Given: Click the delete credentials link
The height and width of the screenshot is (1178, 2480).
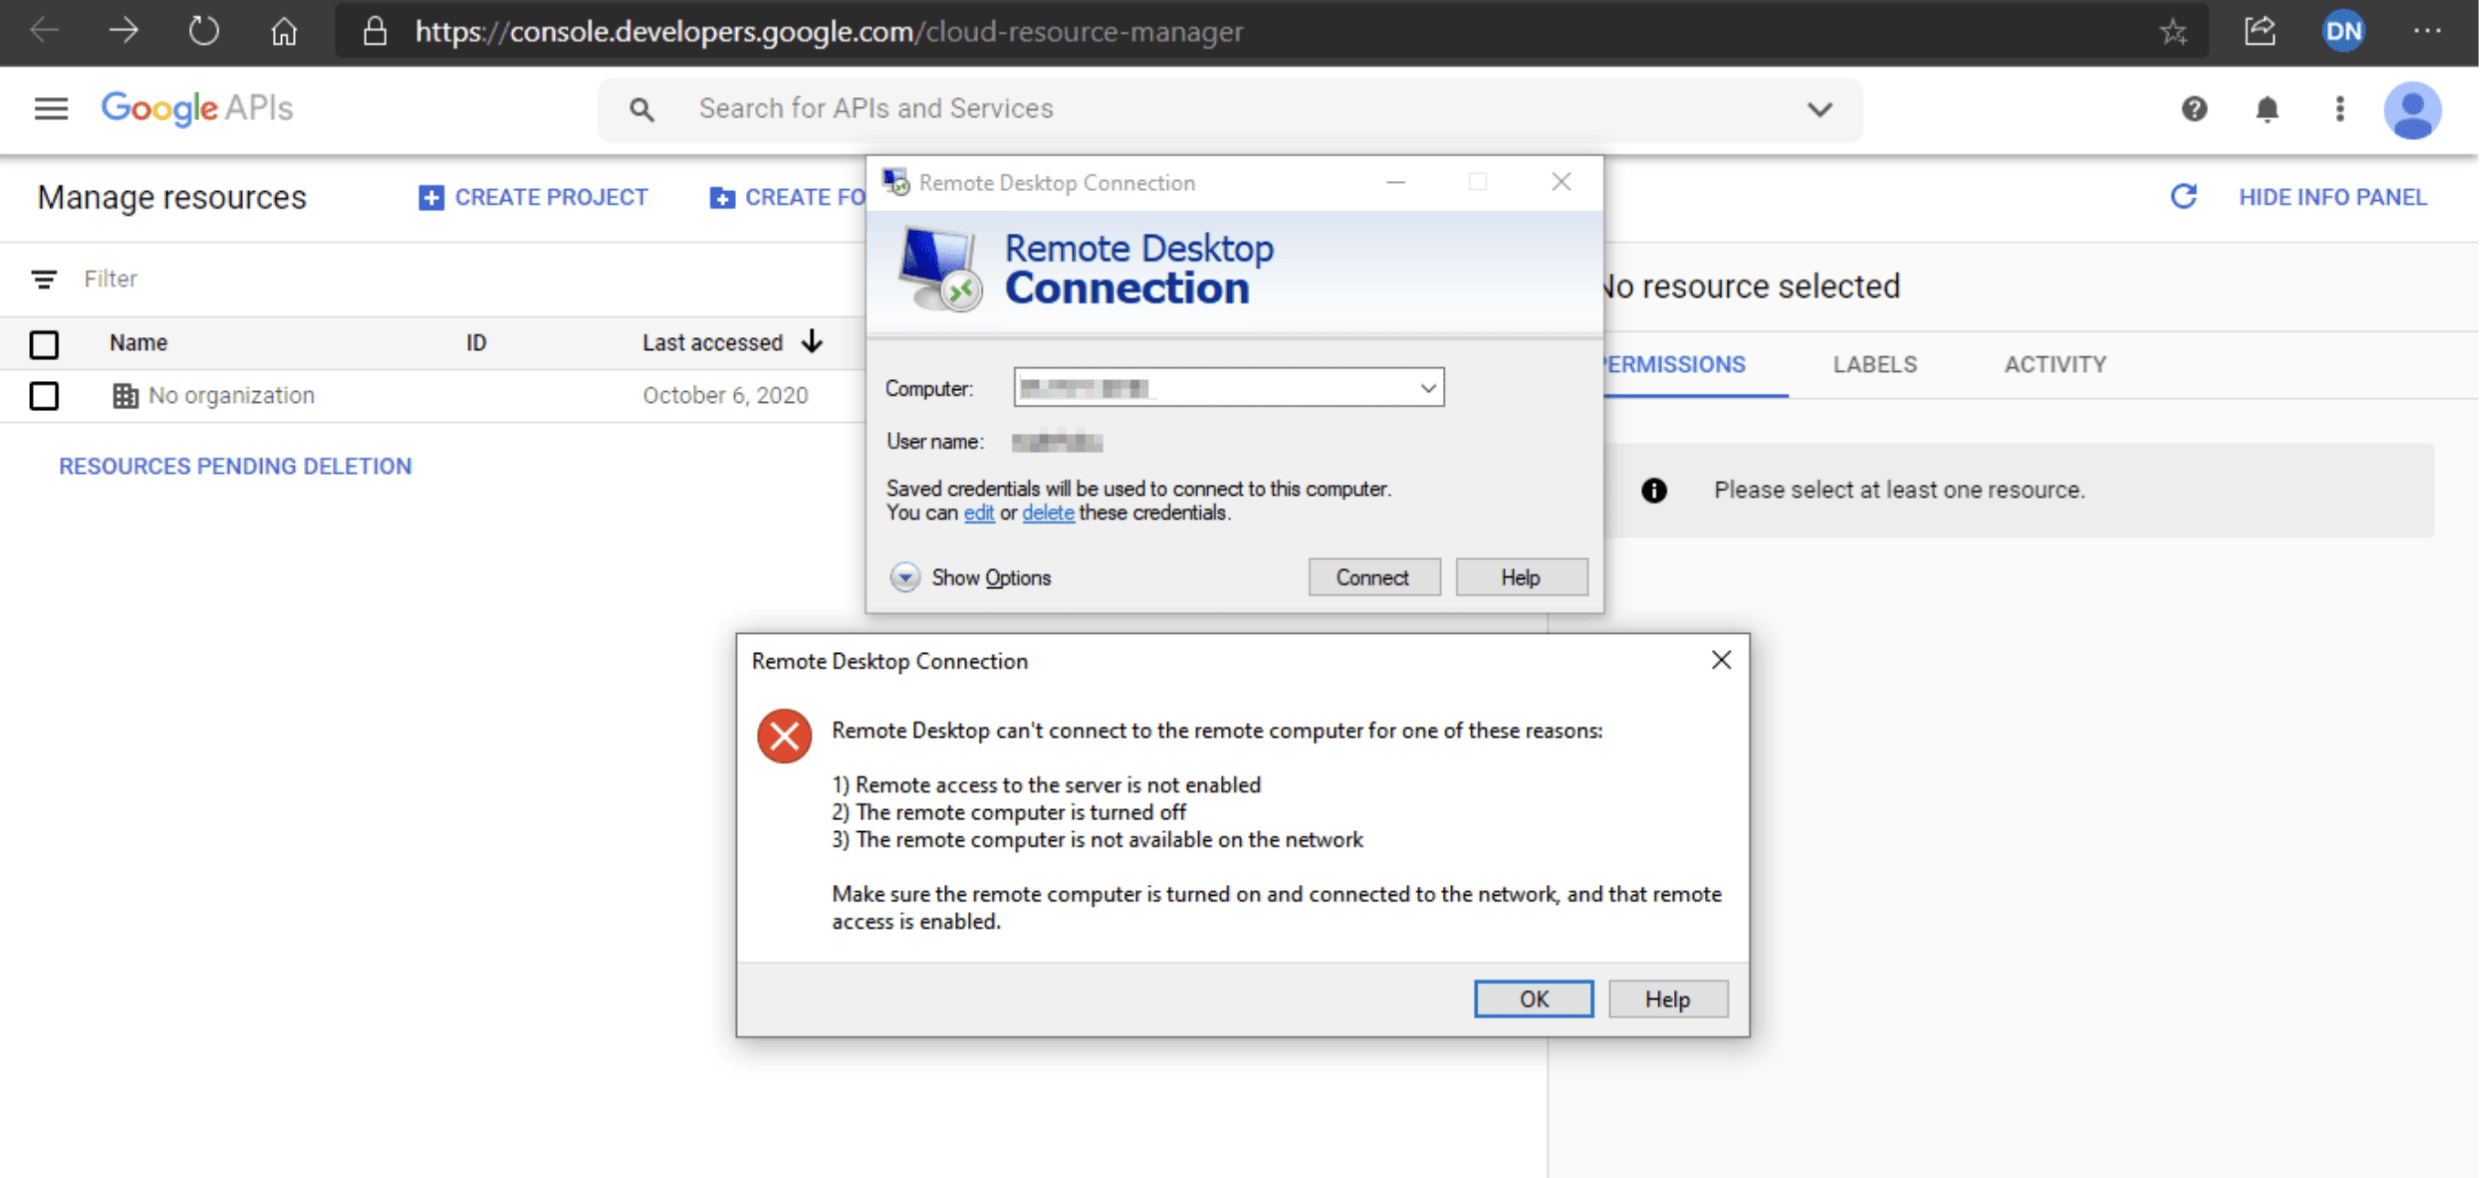Looking at the screenshot, I should pyautogui.click(x=1047, y=513).
